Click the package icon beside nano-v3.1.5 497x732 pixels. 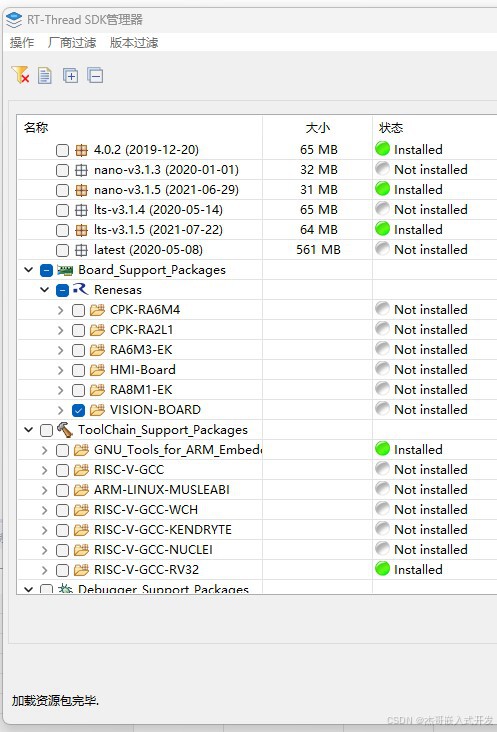81,190
